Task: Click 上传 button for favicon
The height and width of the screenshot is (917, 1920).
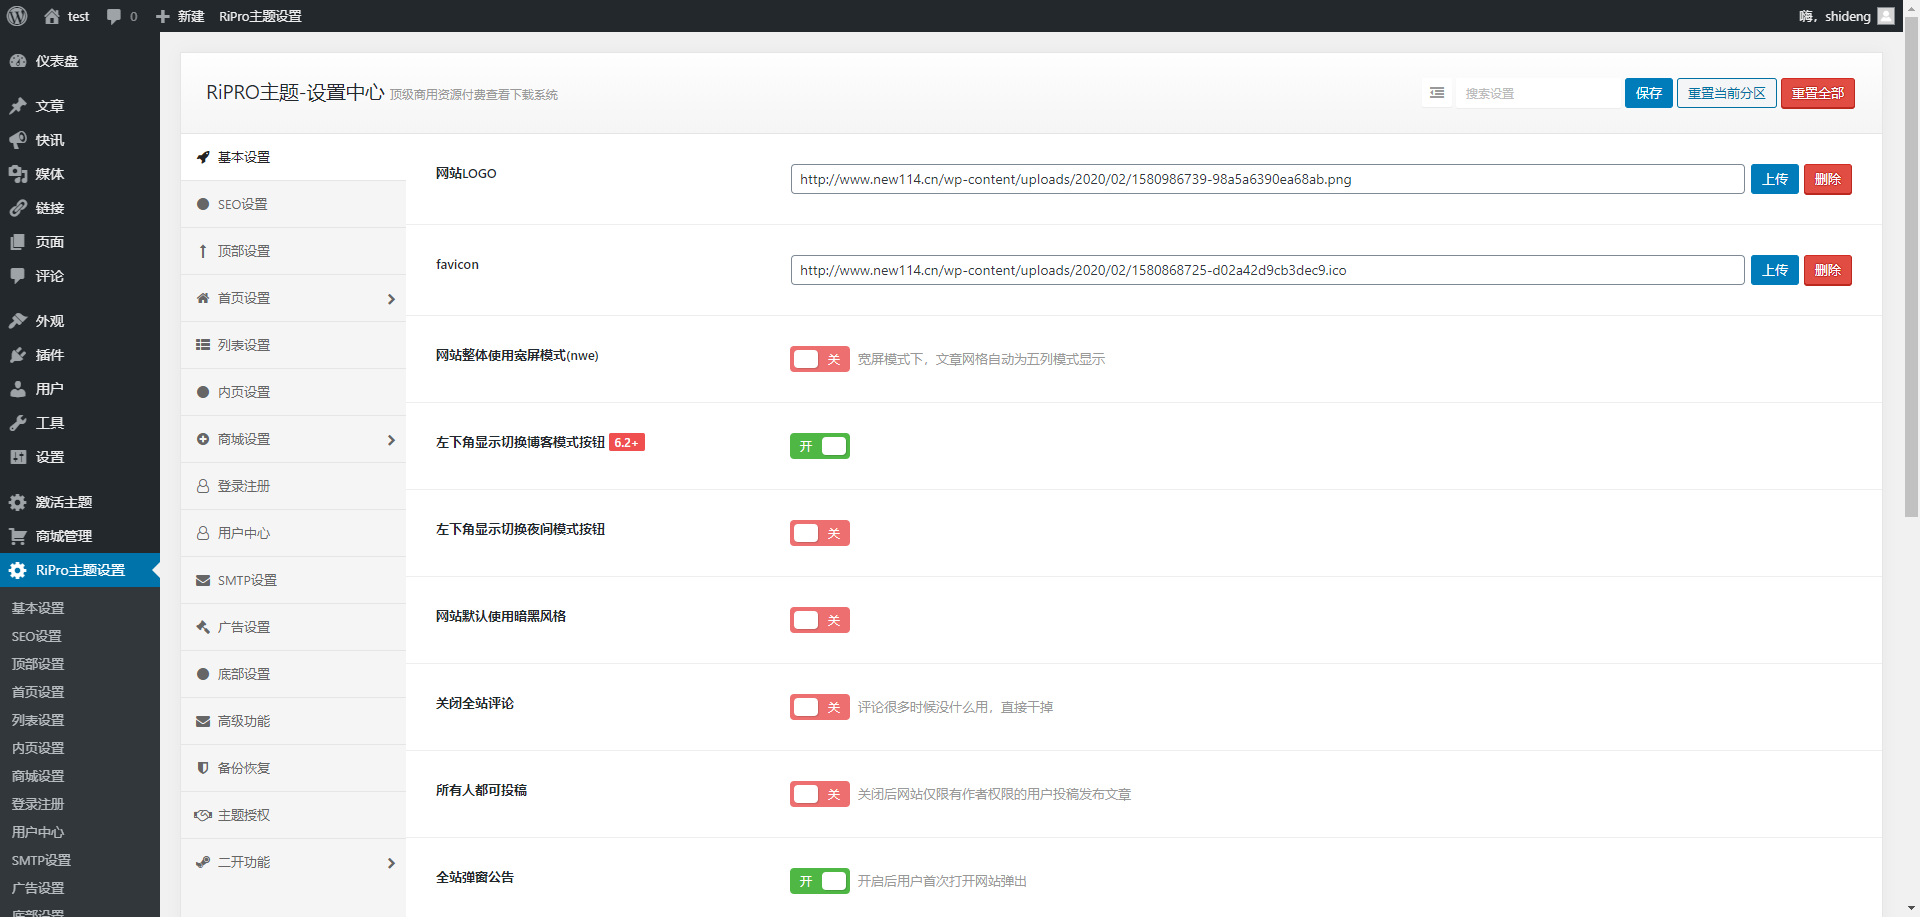Action: click(1775, 270)
